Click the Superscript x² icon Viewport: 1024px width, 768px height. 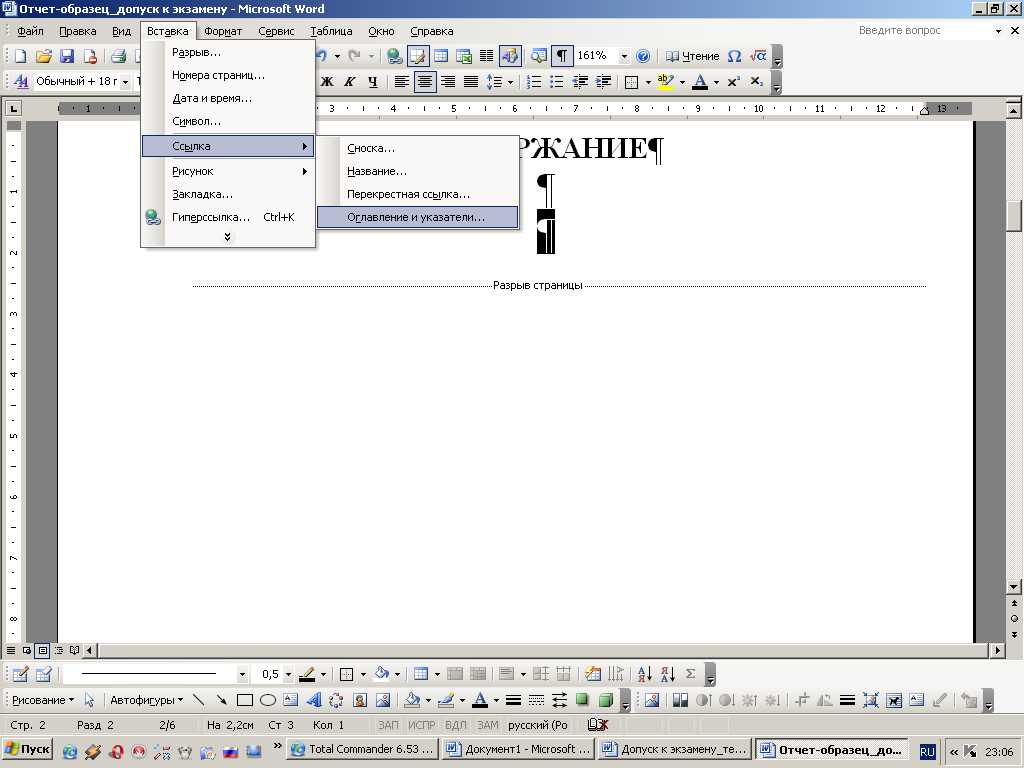pos(734,82)
